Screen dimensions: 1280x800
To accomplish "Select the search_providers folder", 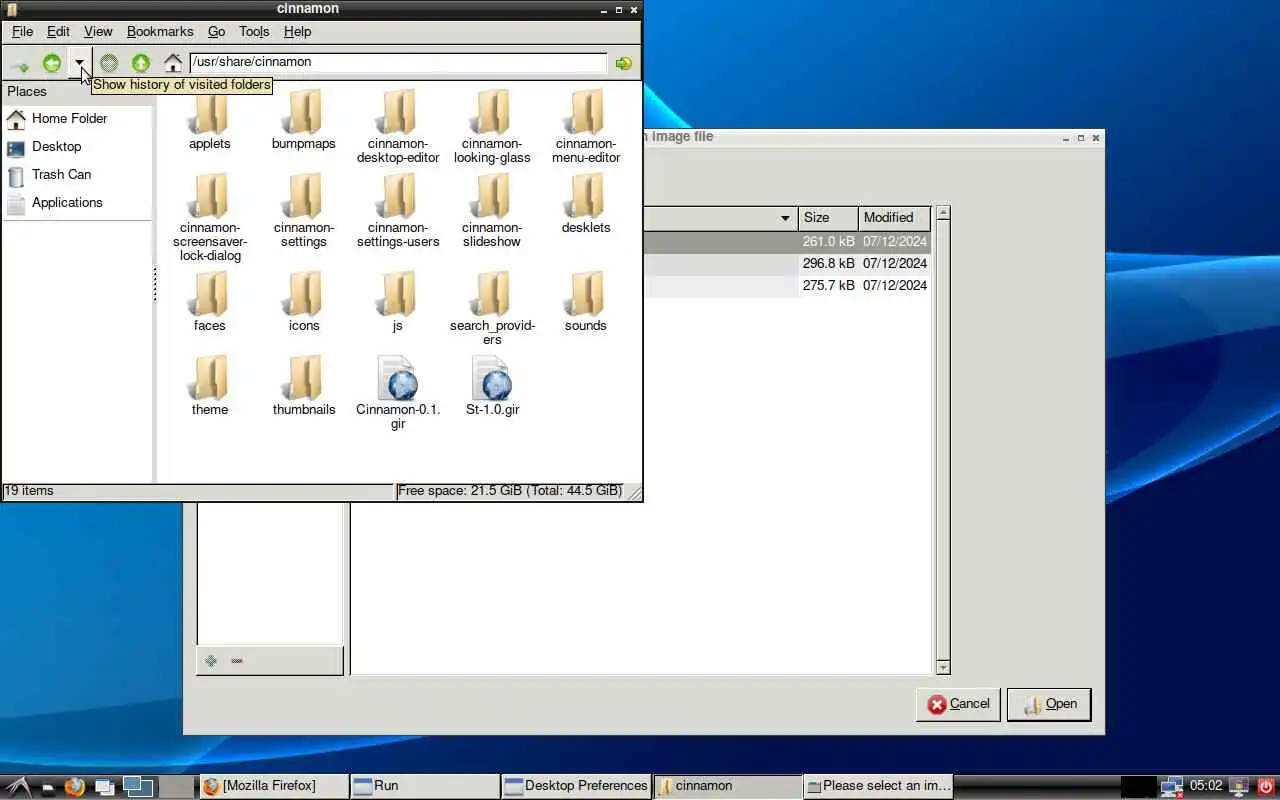I will 492,308.
